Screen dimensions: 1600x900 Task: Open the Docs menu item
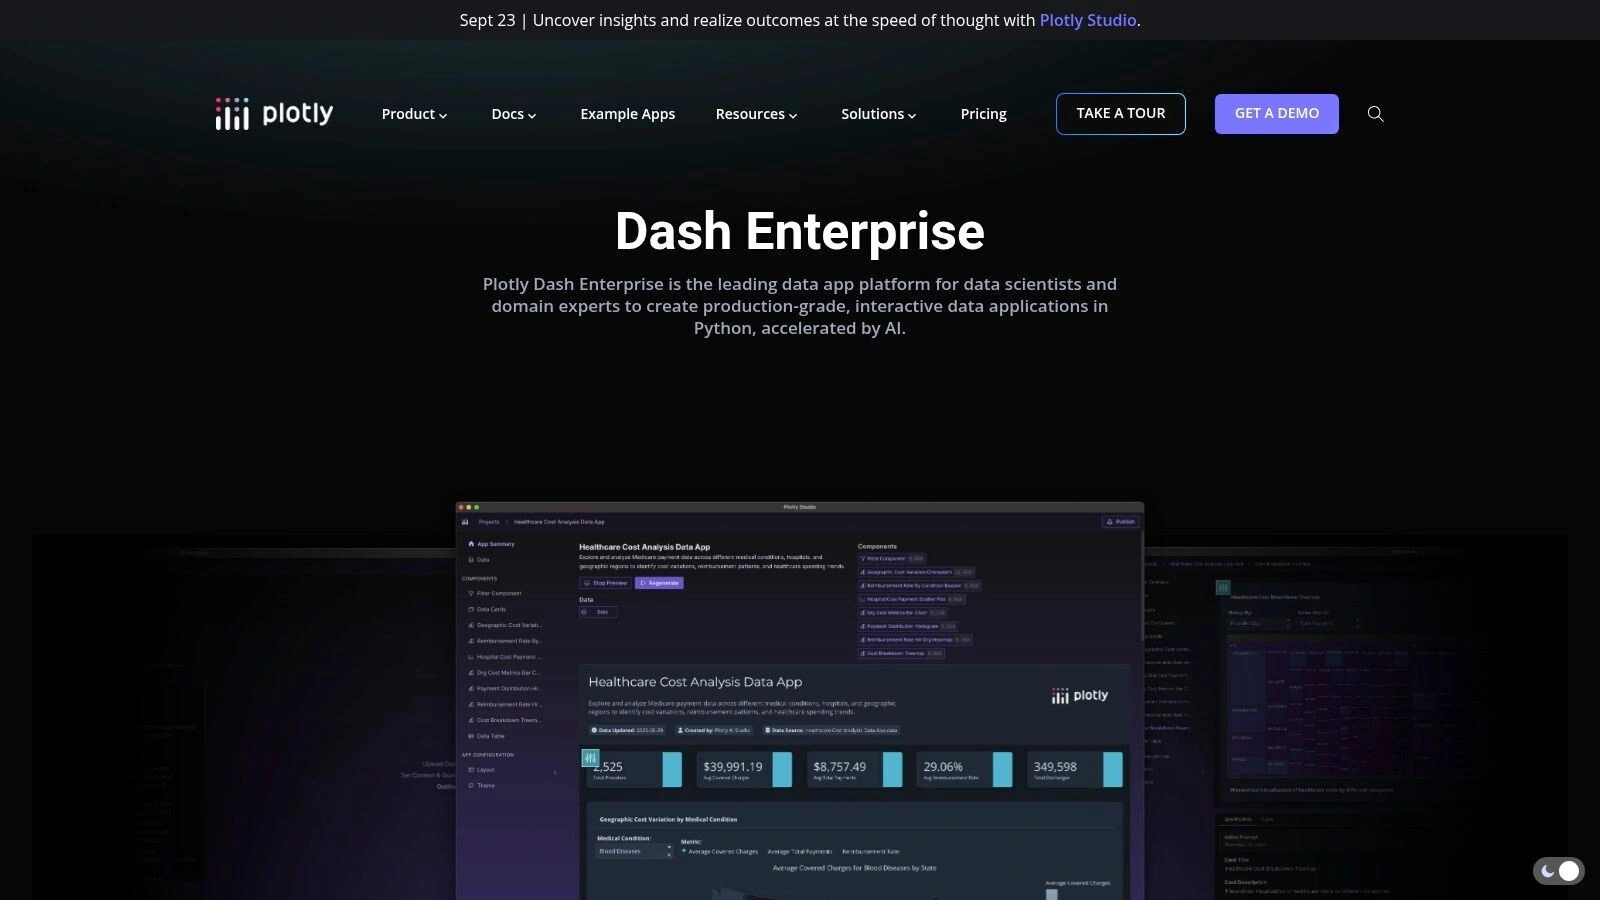pos(513,114)
